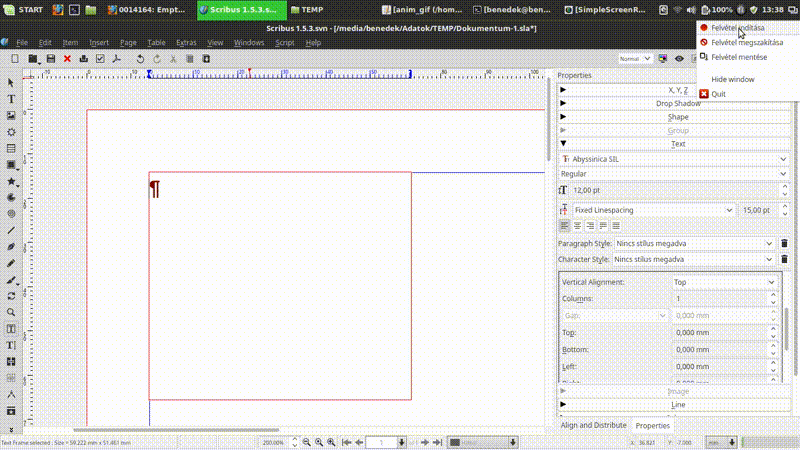Select the Text Frame tool
800x450 pixels.
coord(11,99)
